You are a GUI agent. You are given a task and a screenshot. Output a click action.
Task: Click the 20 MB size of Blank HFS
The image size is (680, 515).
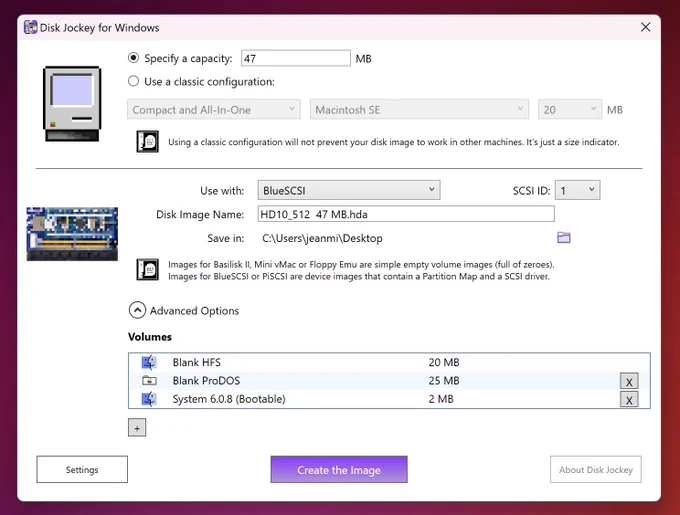click(x=444, y=362)
